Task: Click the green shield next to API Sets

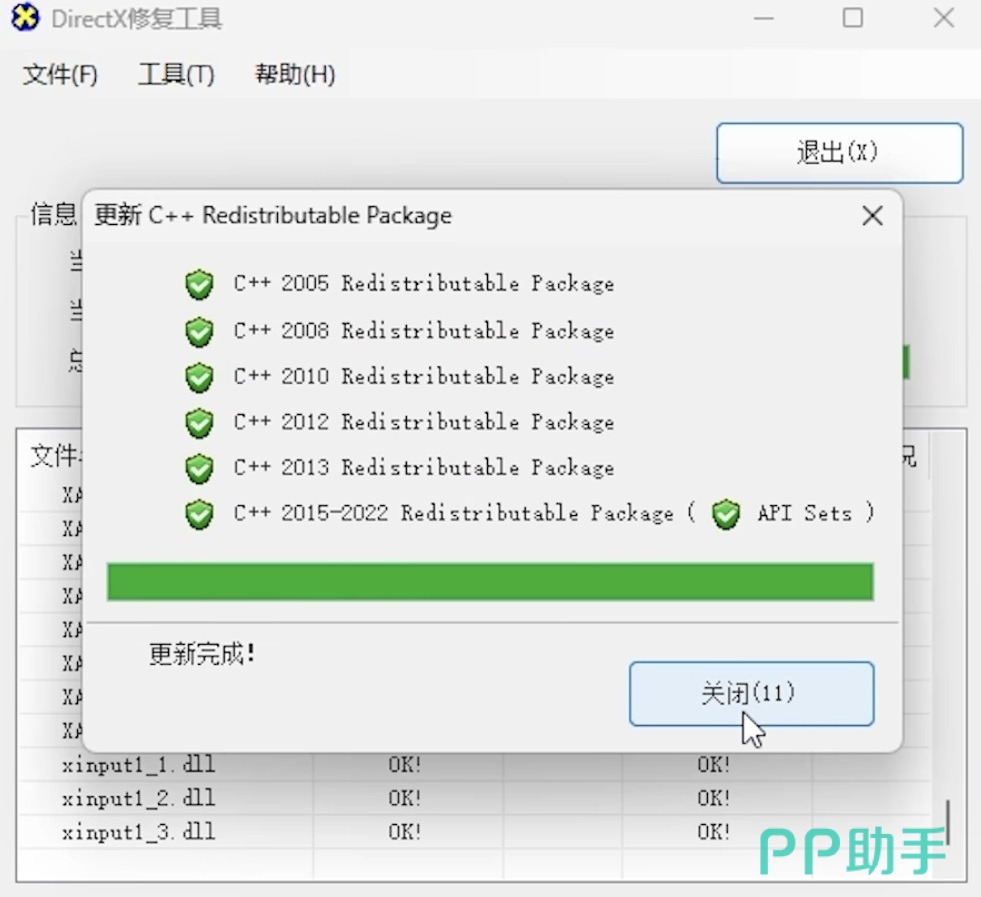Action: [726, 514]
